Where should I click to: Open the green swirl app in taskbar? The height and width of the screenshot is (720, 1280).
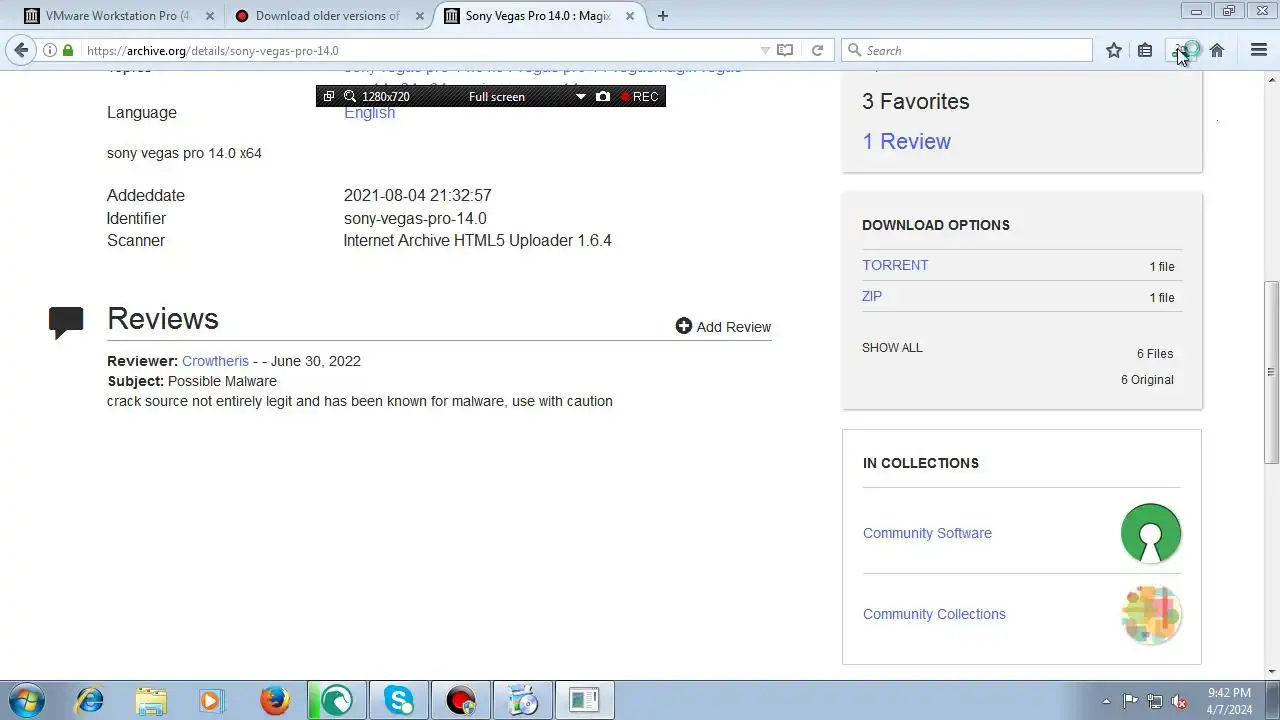336,700
